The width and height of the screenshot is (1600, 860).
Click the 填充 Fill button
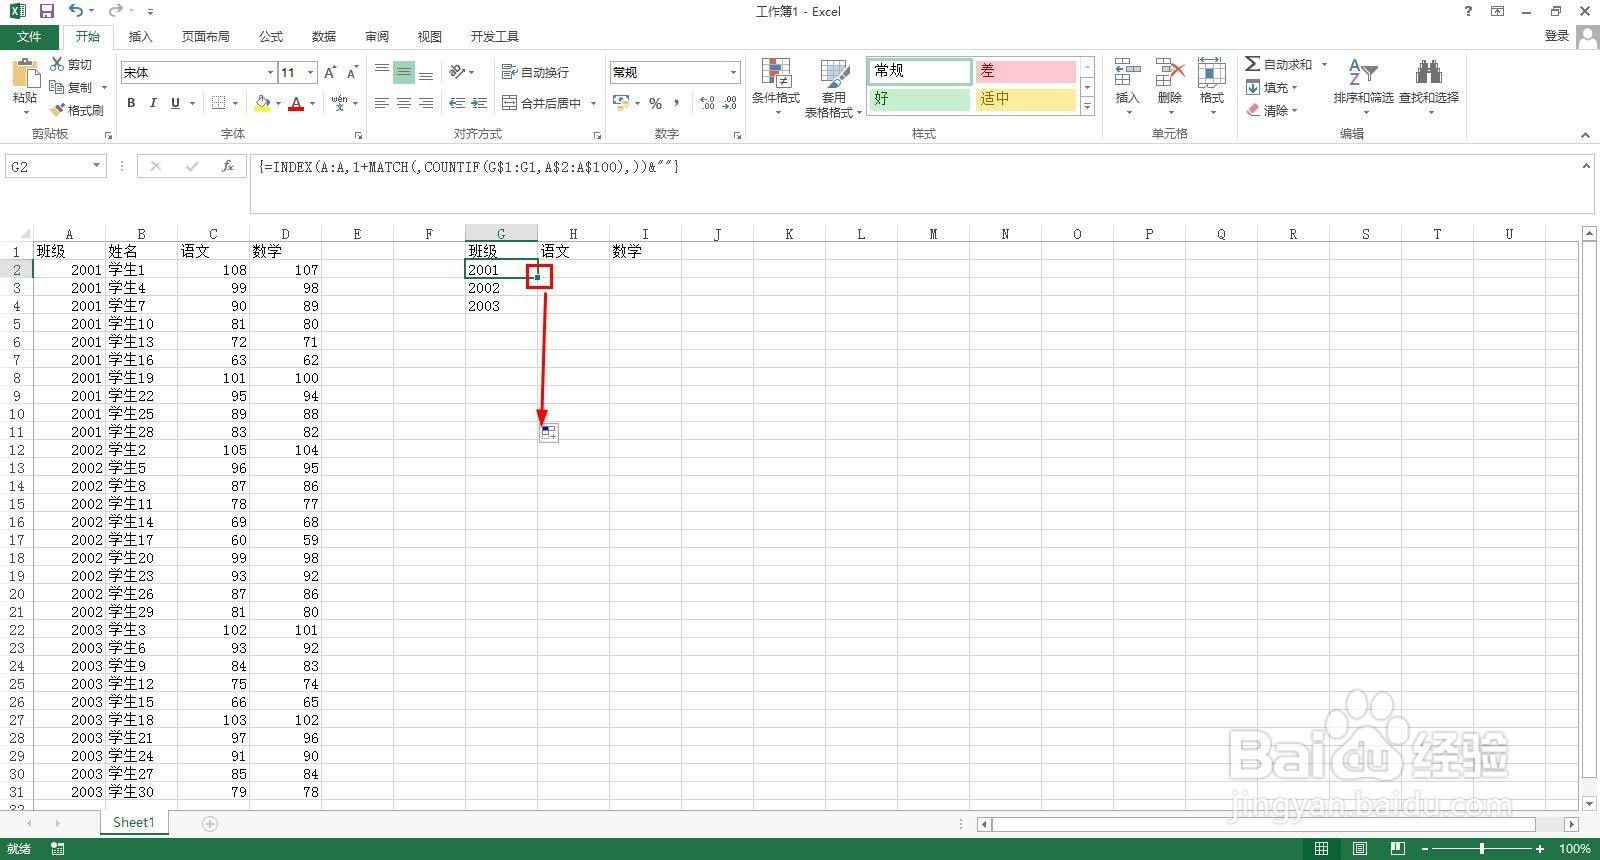coord(1271,87)
